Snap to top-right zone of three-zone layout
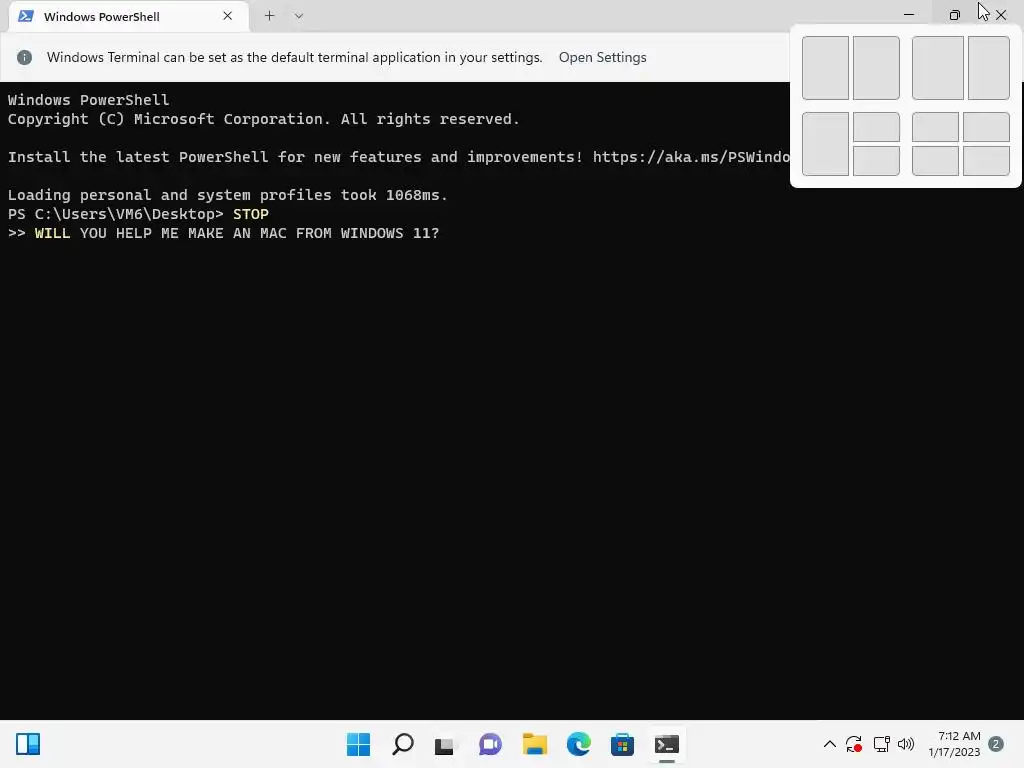This screenshot has height=768, width=1024. tap(876, 127)
